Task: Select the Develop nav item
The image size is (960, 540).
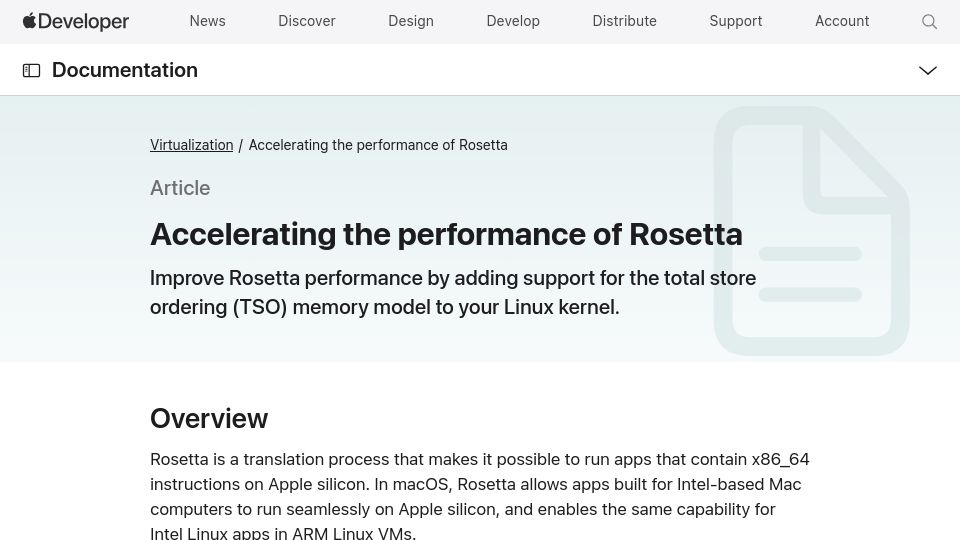Action: (x=513, y=21)
